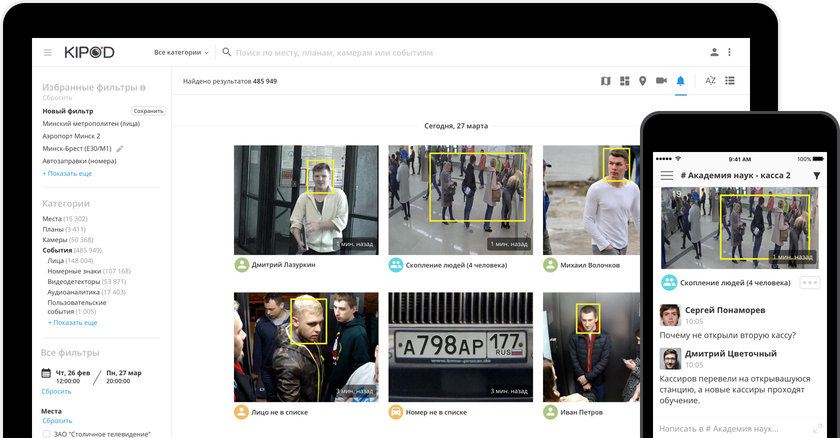
Task: Open the A798AP license plate thumbnail
Action: (x=460, y=346)
